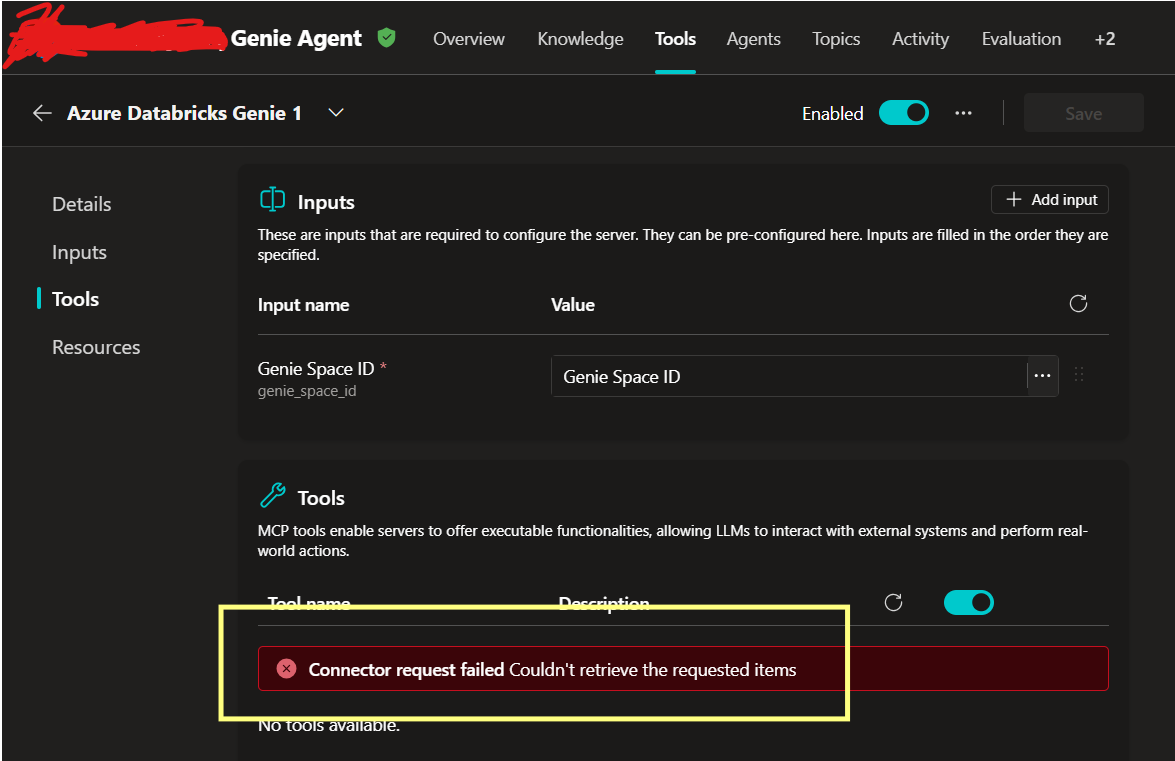Viewport: 1175px width, 761px height.
Task: Click the wrench icon of the Tools section
Action: pyautogui.click(x=272, y=496)
